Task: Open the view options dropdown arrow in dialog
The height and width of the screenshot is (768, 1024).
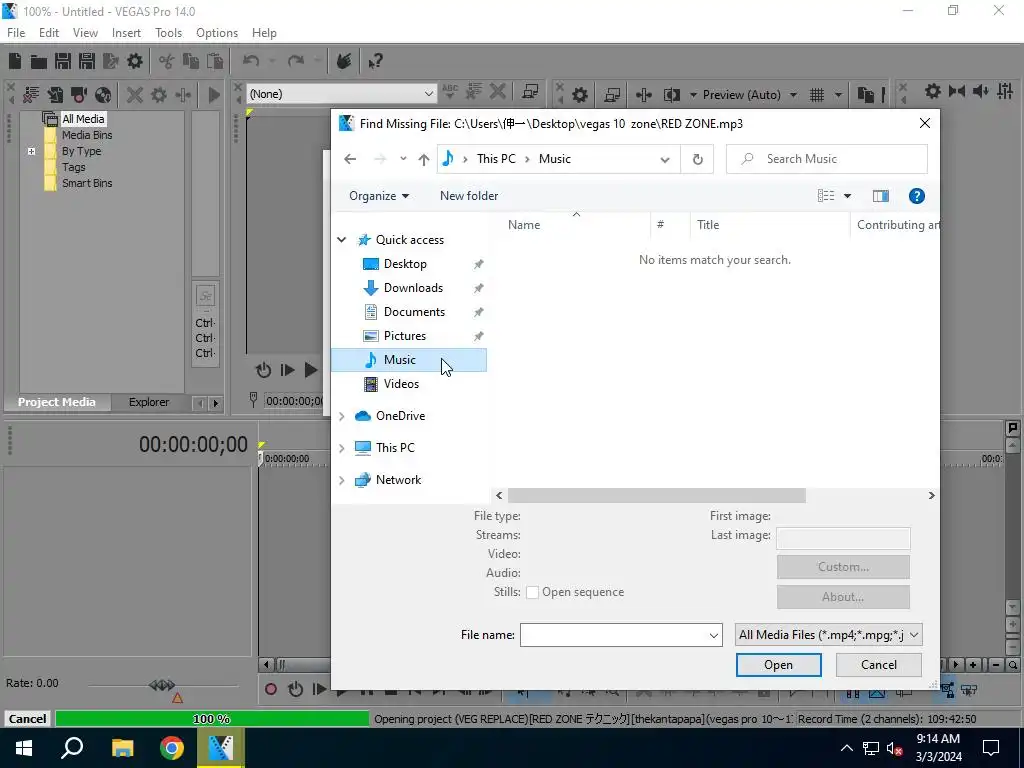Action: point(848,196)
